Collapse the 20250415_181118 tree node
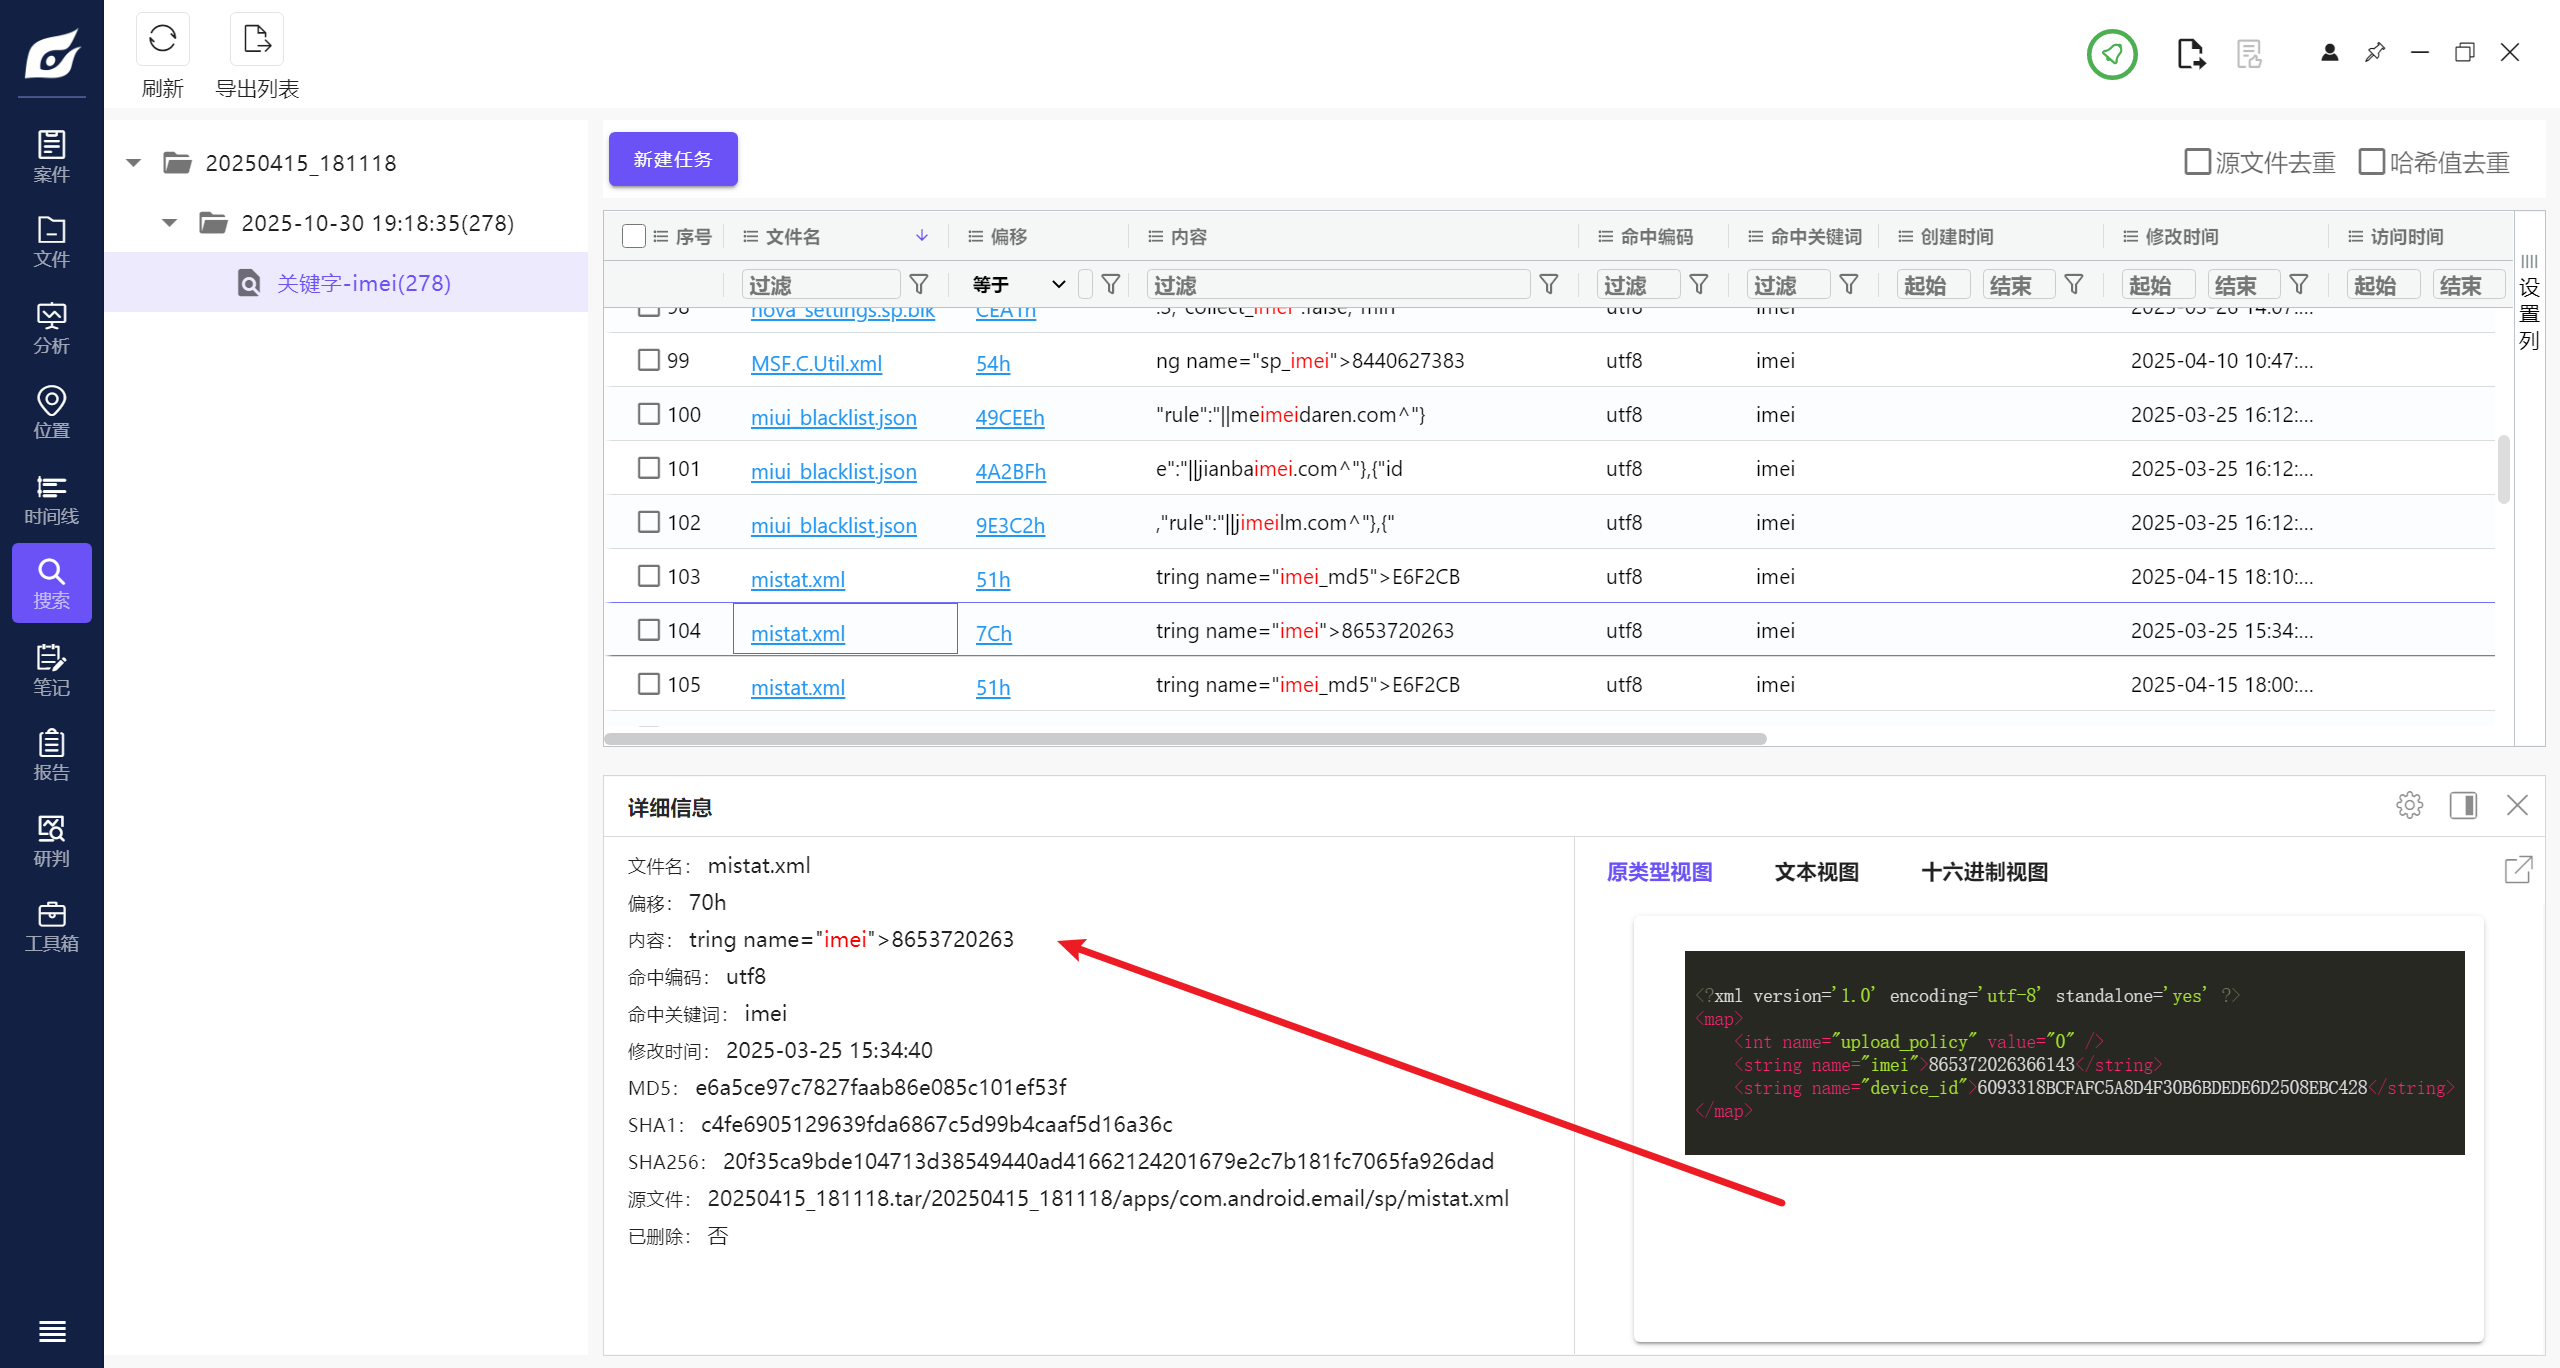 coord(134,163)
